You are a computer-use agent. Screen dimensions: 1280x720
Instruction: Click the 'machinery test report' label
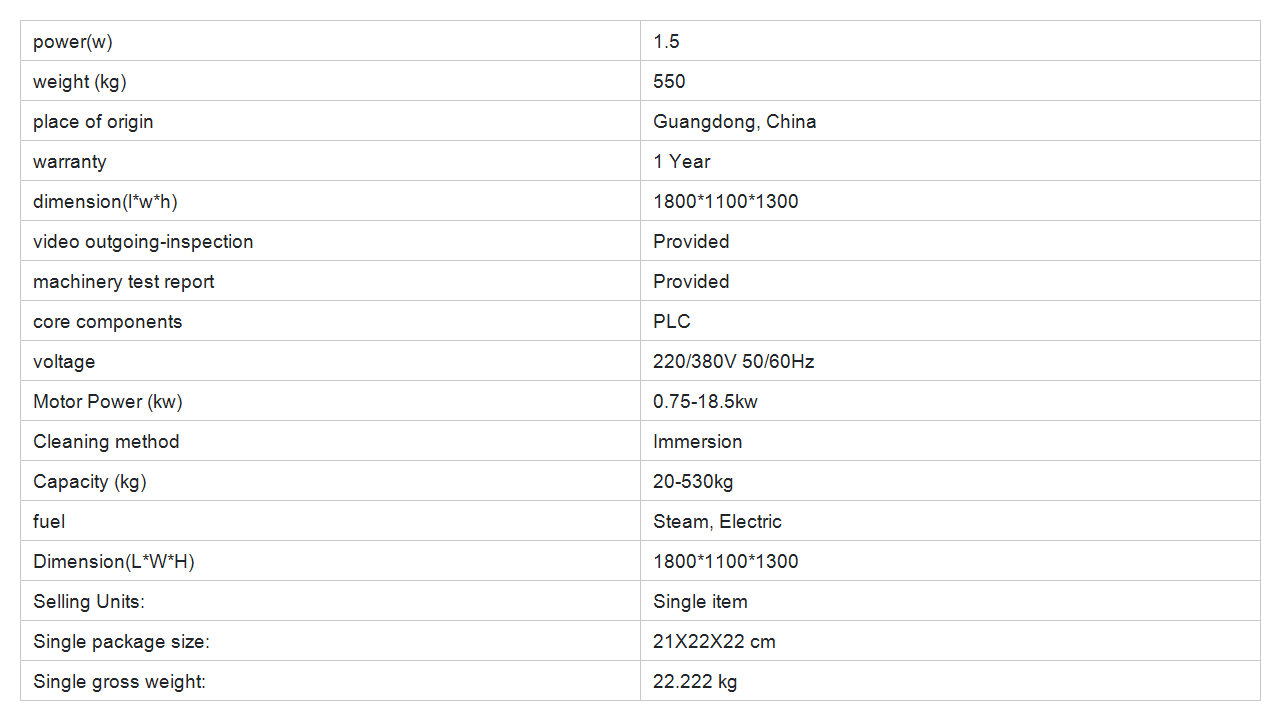click(124, 281)
